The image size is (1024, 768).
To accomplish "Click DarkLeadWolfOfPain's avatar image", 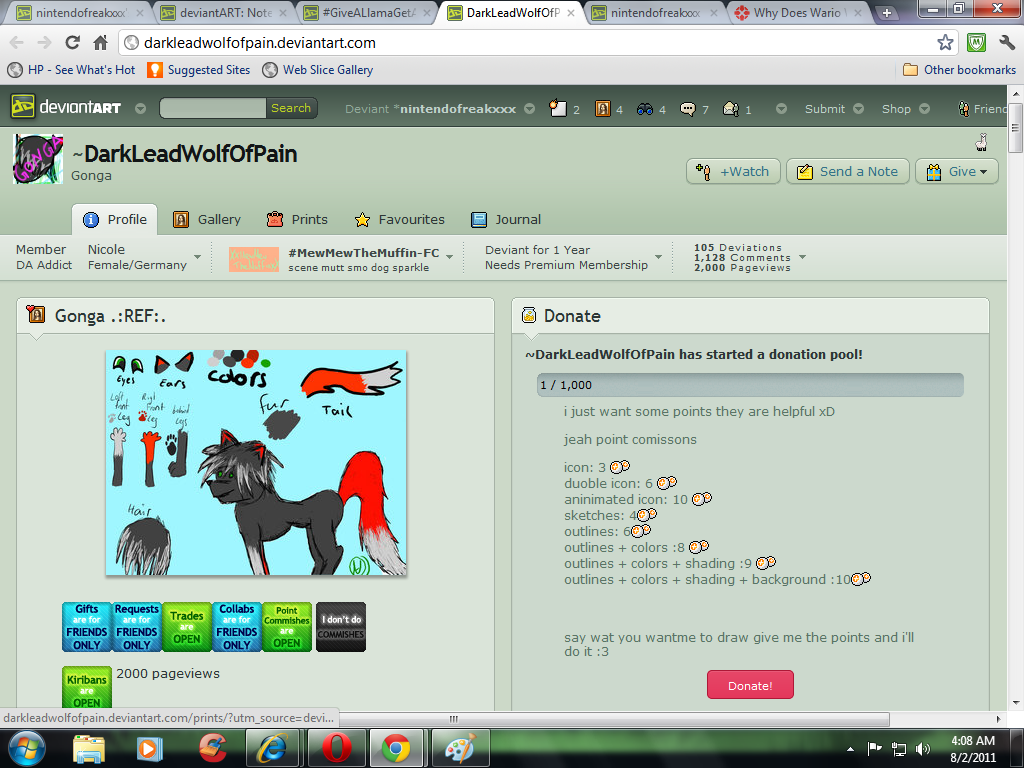I will point(38,159).
